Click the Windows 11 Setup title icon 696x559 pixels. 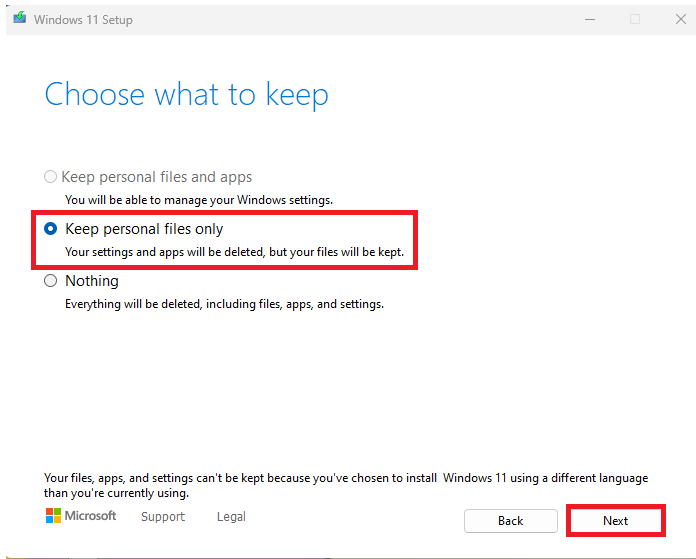(x=20, y=19)
